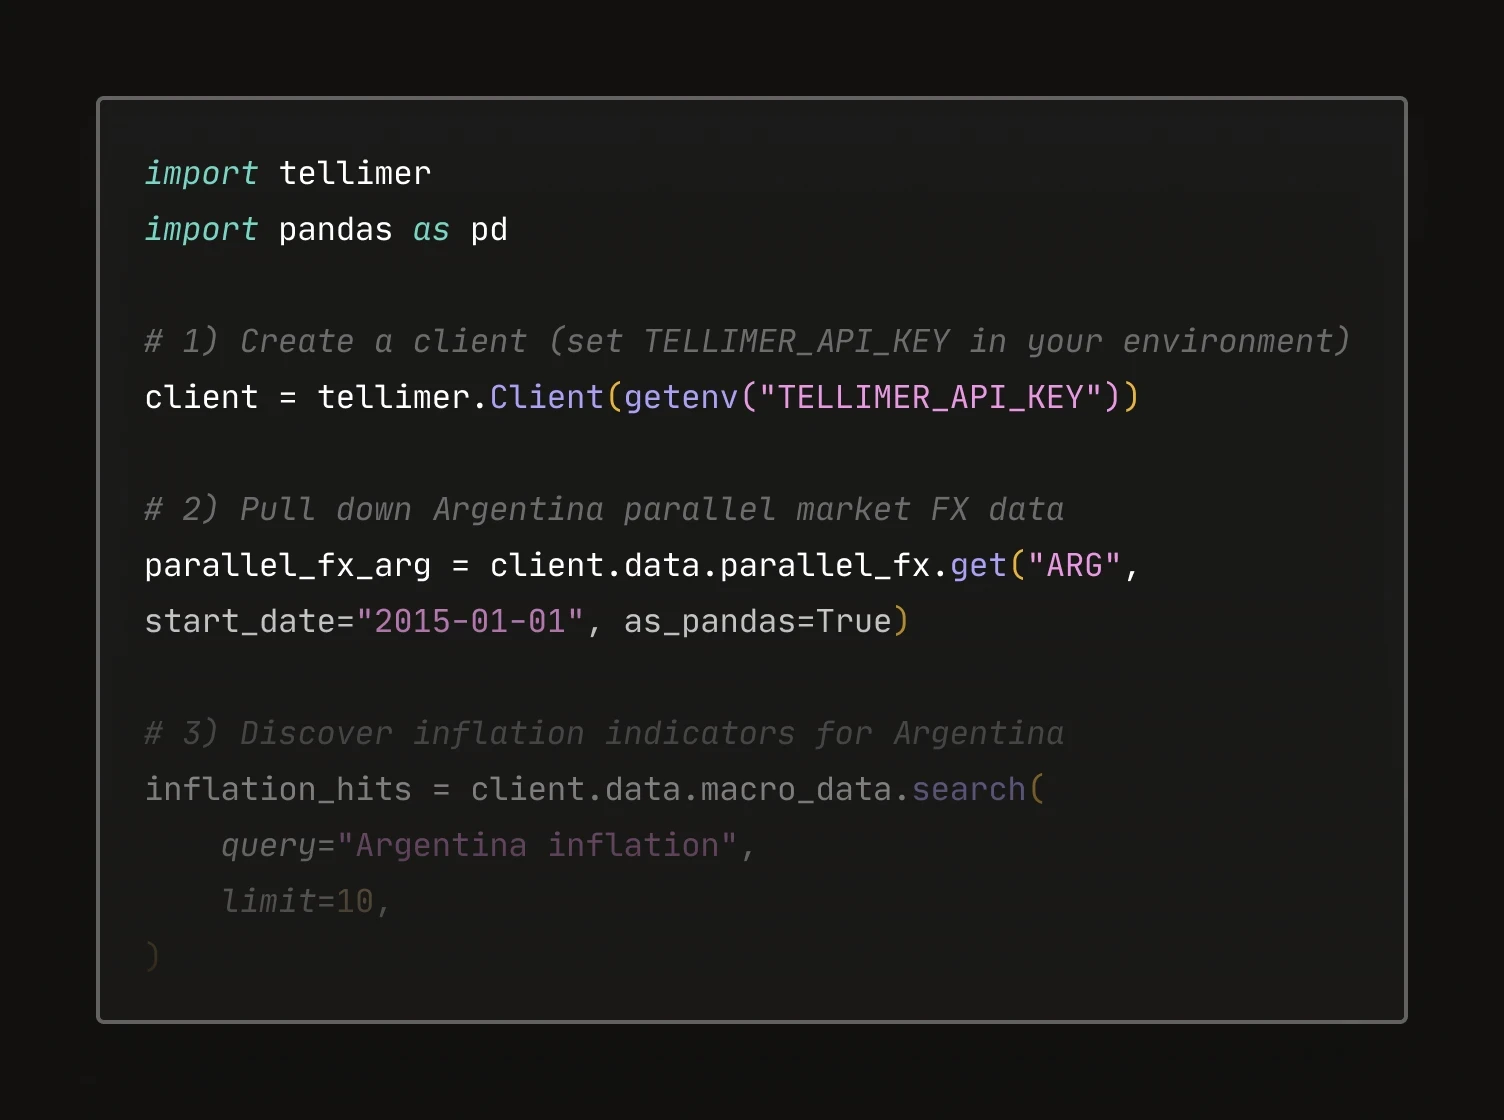Image resolution: width=1504 pixels, height=1120 pixels.
Task: Click the '# 3) Discover inflation indicators' comment
Action: 604,733
